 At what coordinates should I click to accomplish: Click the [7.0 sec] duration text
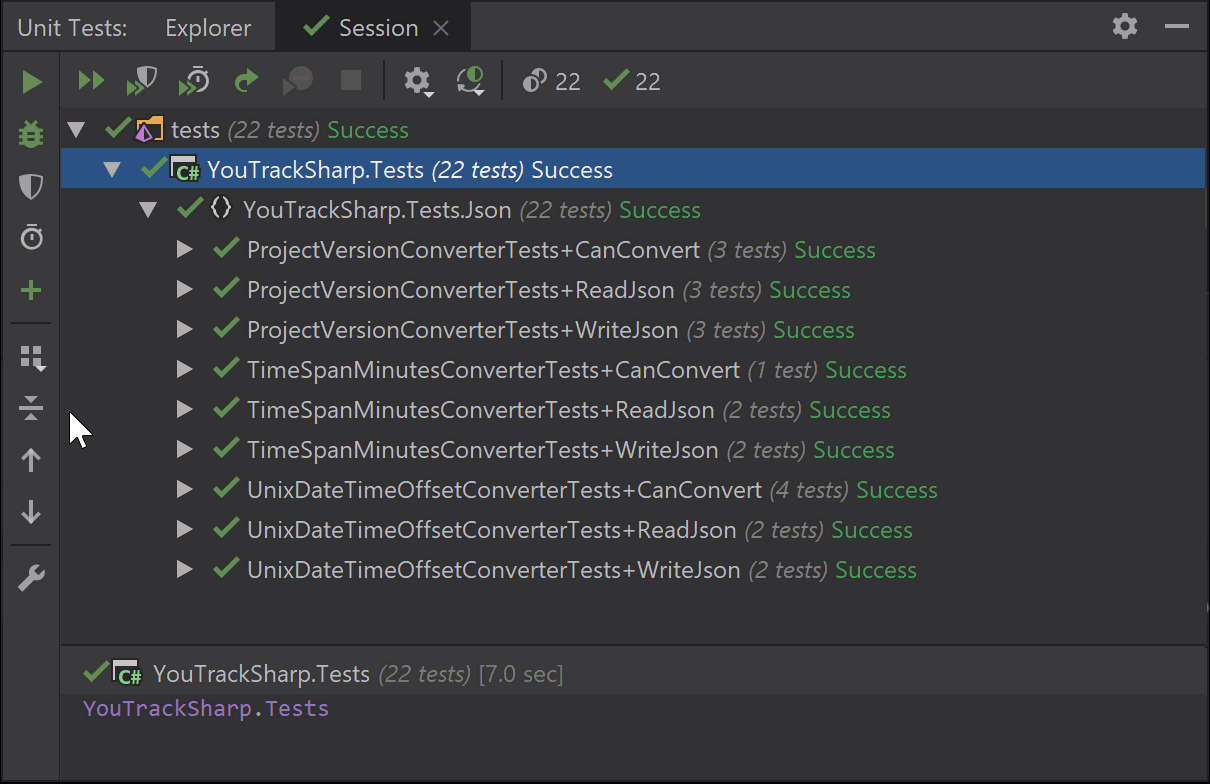[x=521, y=674]
